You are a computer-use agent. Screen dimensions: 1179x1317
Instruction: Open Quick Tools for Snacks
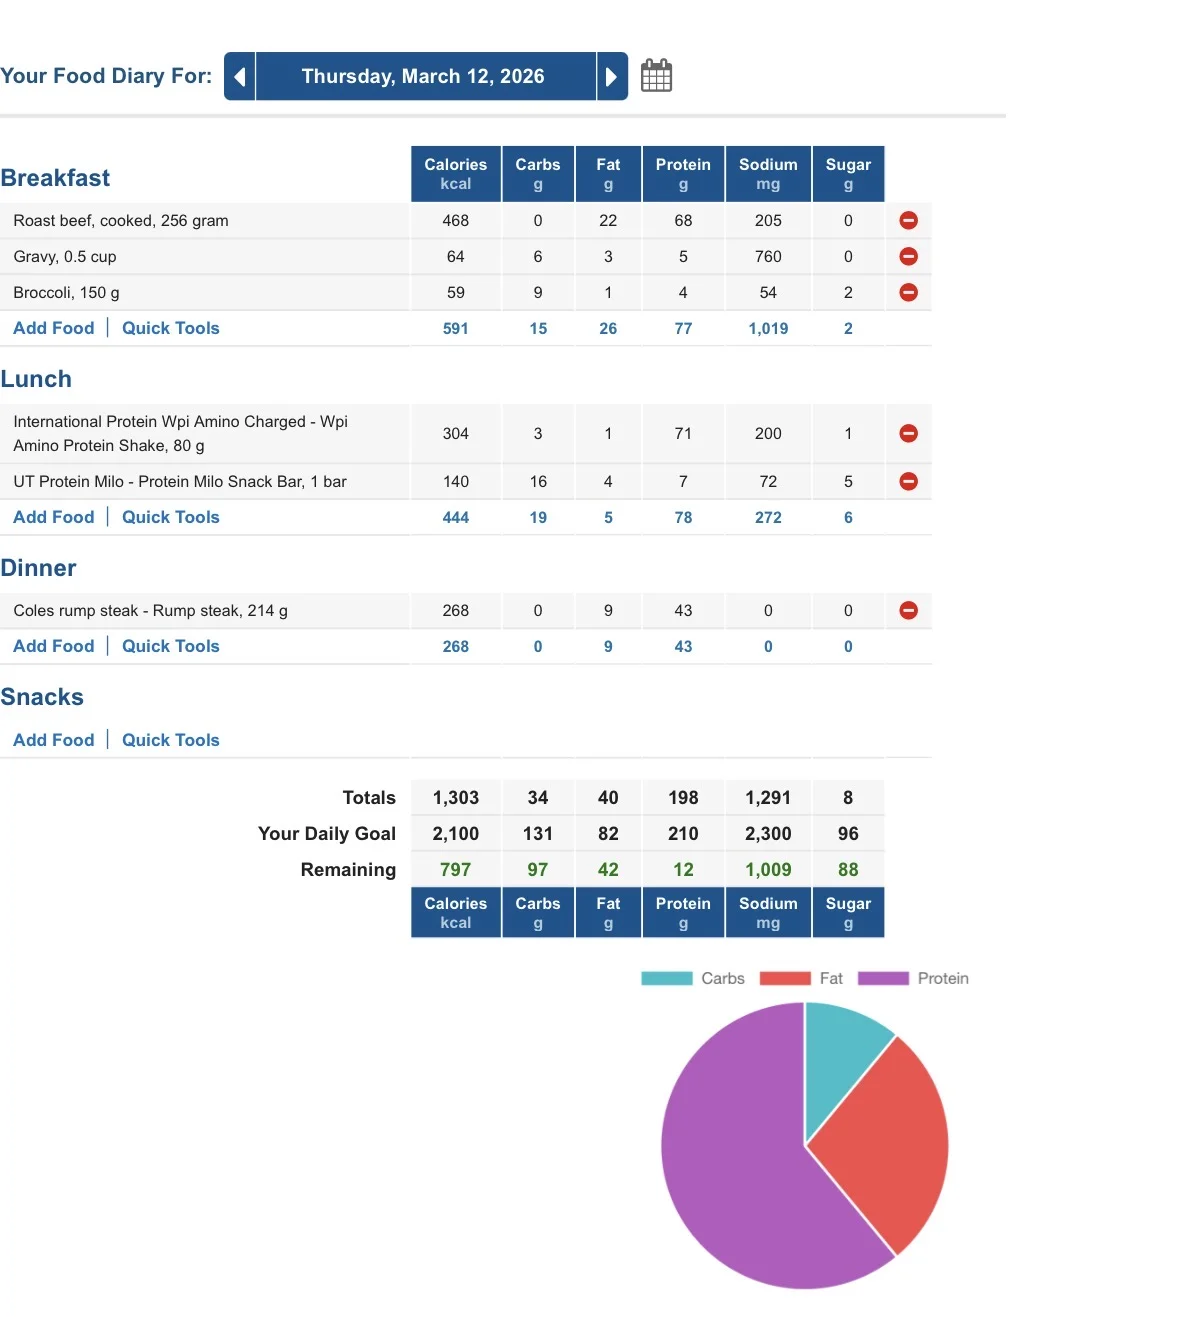pyautogui.click(x=171, y=740)
